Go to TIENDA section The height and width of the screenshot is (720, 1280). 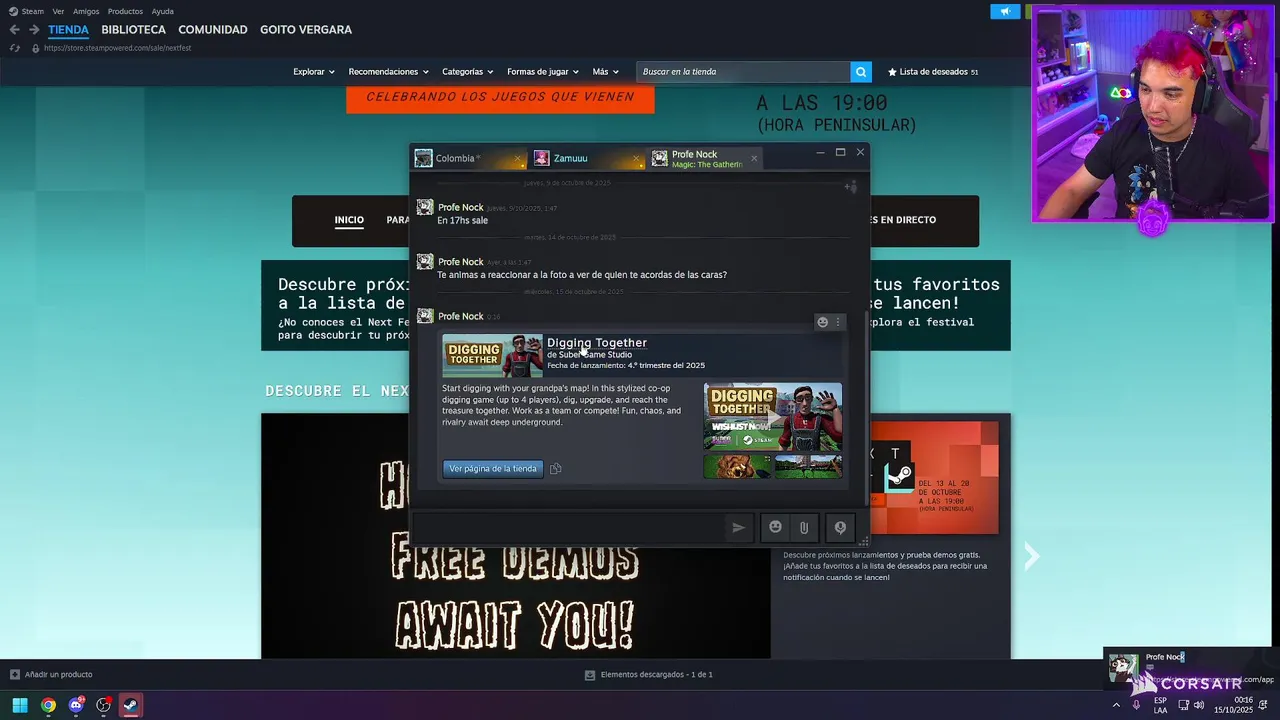pos(68,30)
